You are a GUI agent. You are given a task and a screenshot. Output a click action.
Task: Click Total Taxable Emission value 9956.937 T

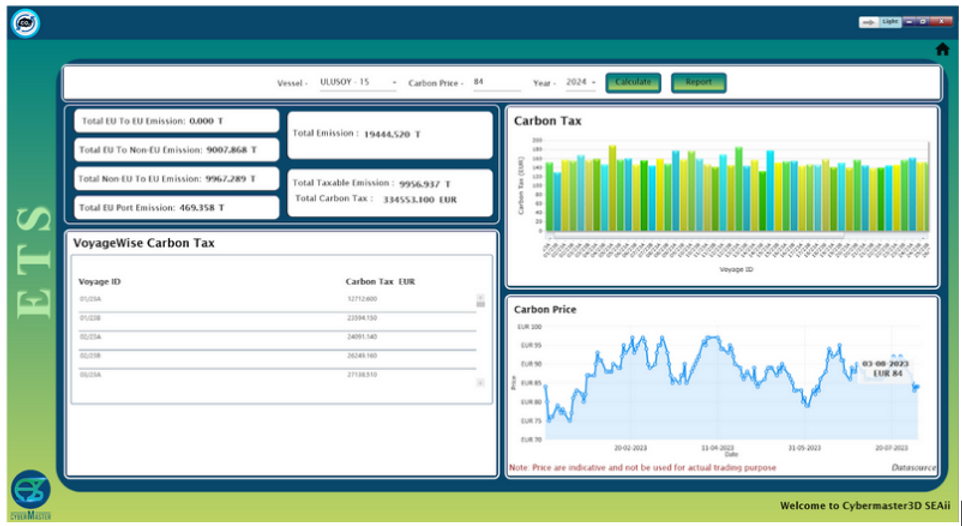[x=425, y=184]
